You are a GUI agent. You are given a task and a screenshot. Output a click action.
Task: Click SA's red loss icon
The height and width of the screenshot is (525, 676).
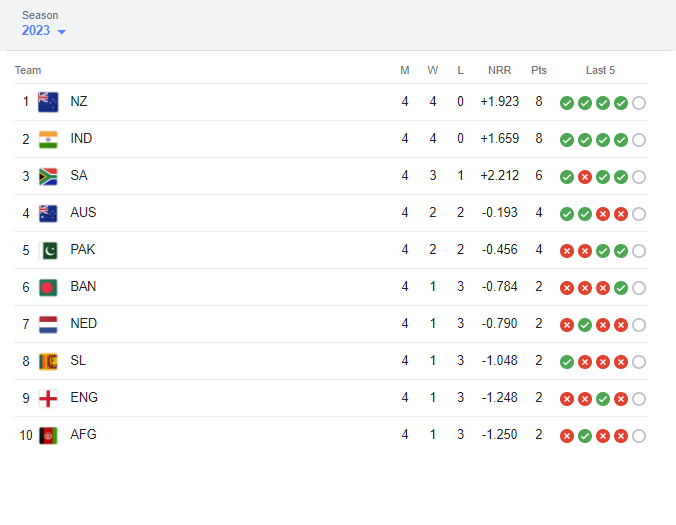[x=585, y=177]
